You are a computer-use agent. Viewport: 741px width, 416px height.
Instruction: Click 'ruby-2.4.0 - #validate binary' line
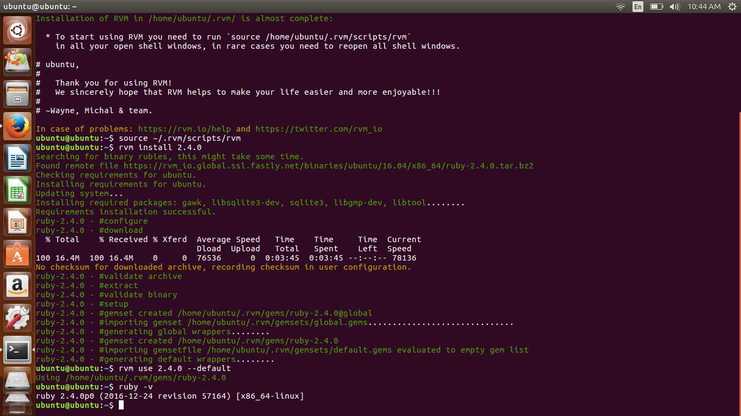[x=106, y=295]
